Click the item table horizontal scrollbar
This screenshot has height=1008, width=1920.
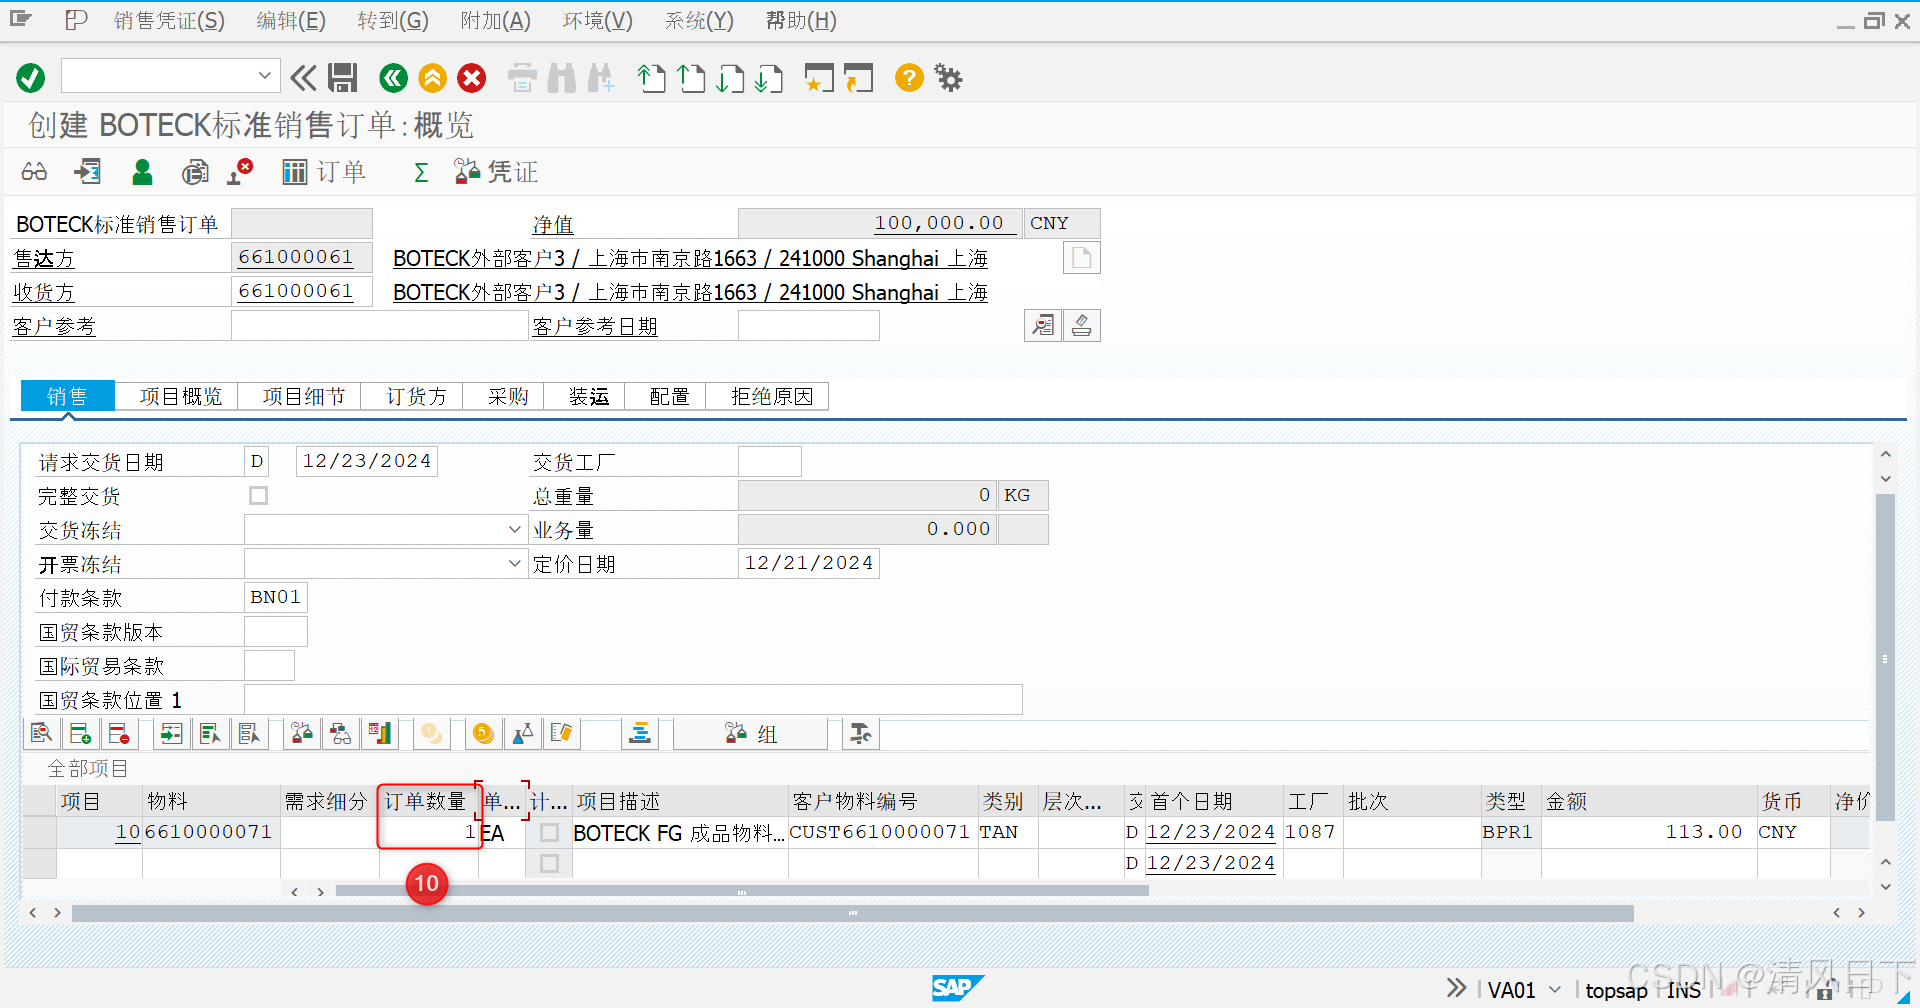point(742,891)
